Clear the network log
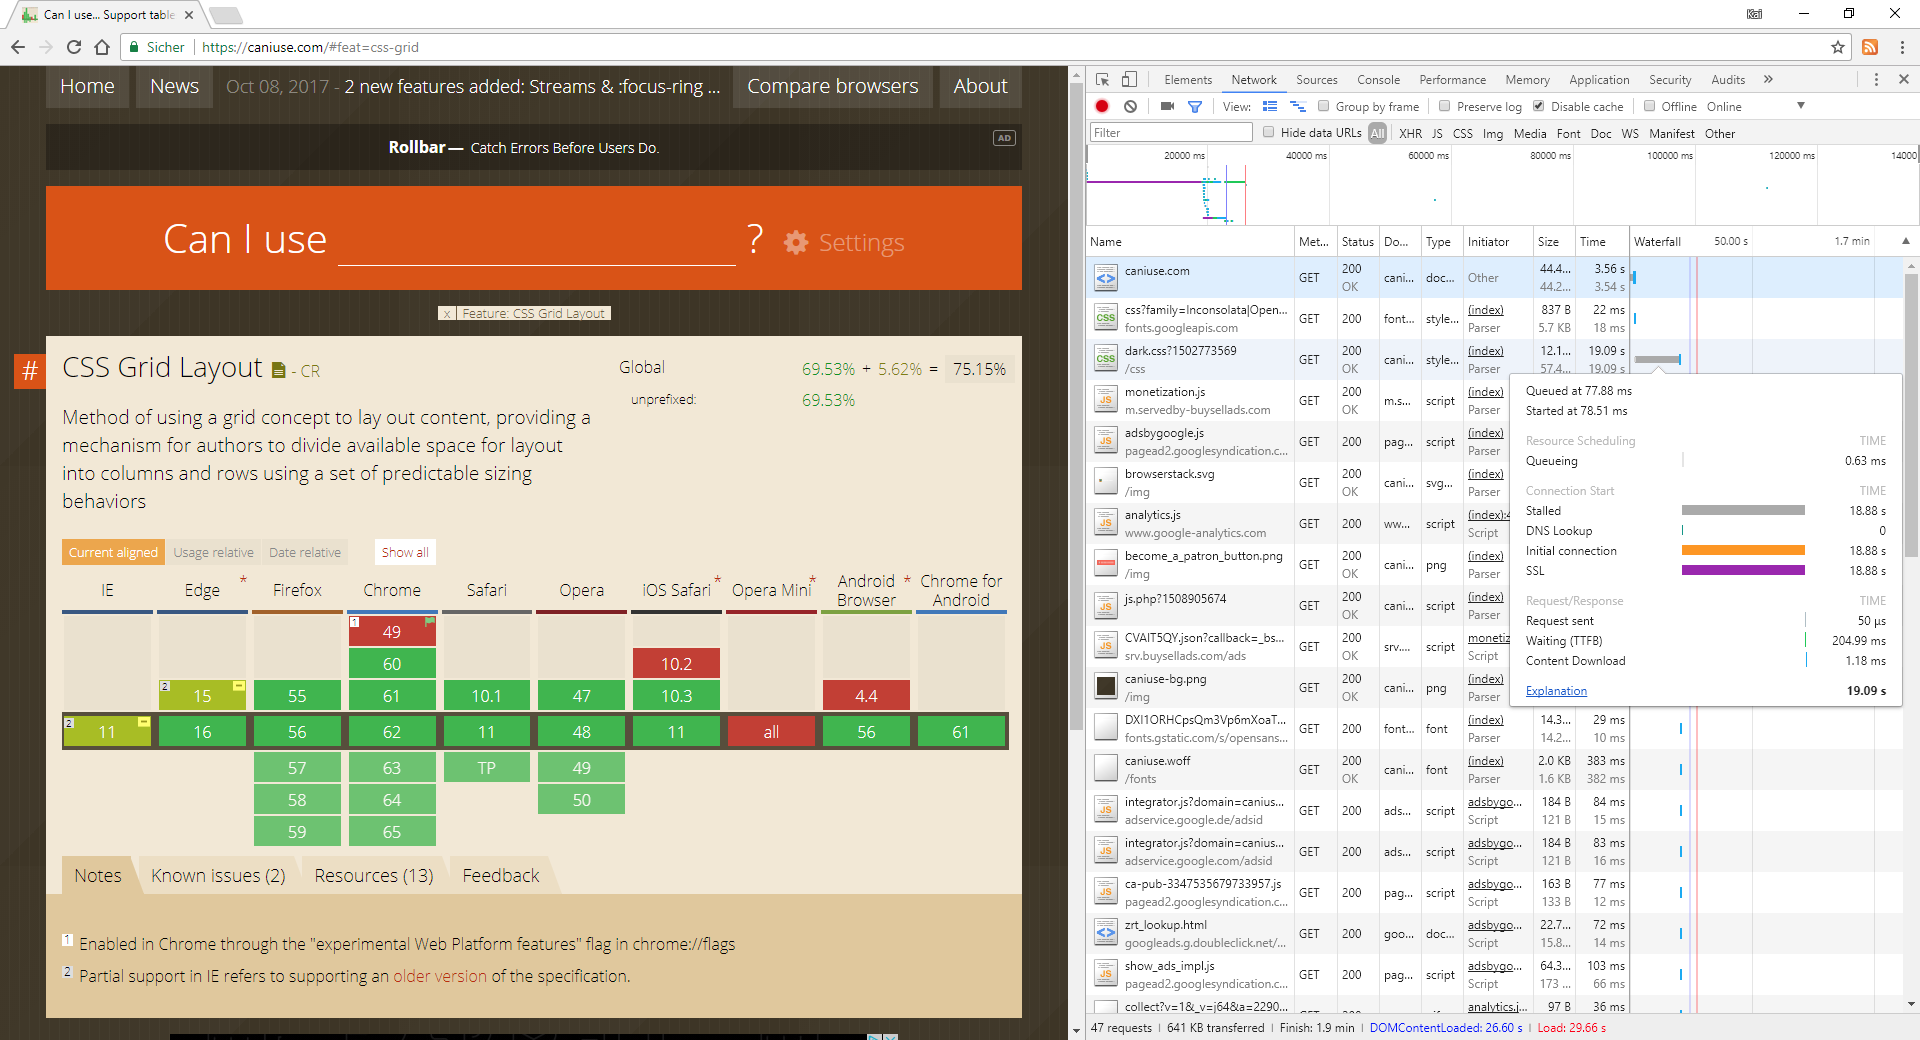 coord(1130,106)
